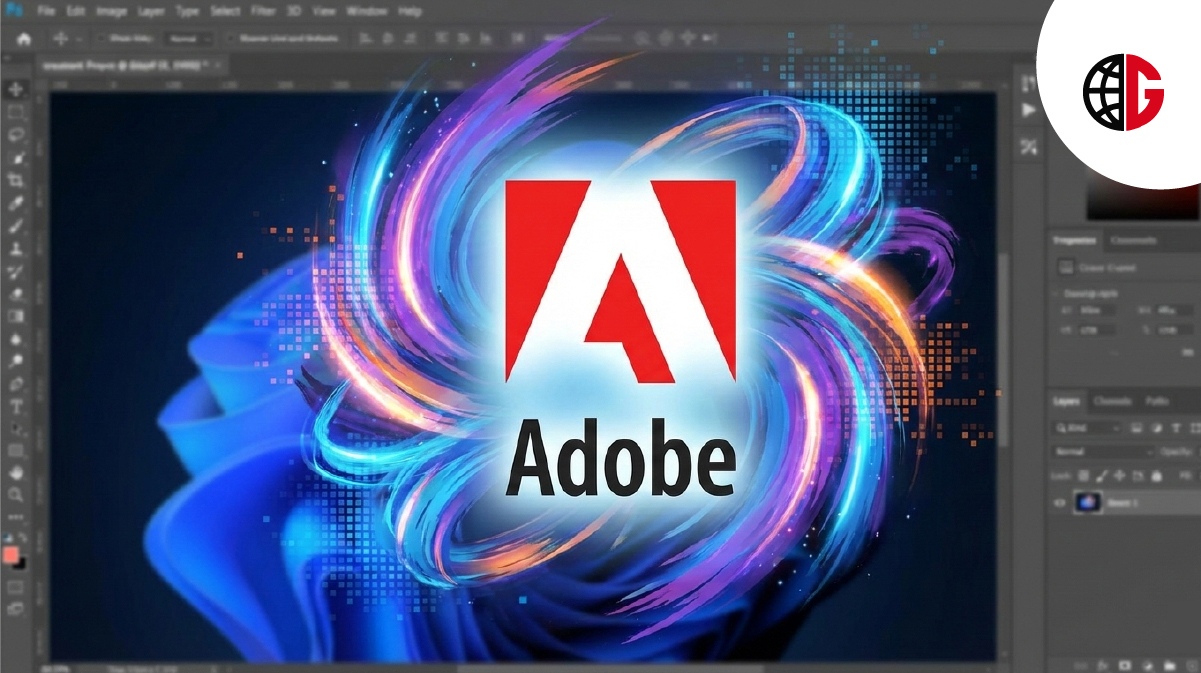Select the Horizontal Type tool
This screenshot has height=673, width=1201.
point(16,407)
